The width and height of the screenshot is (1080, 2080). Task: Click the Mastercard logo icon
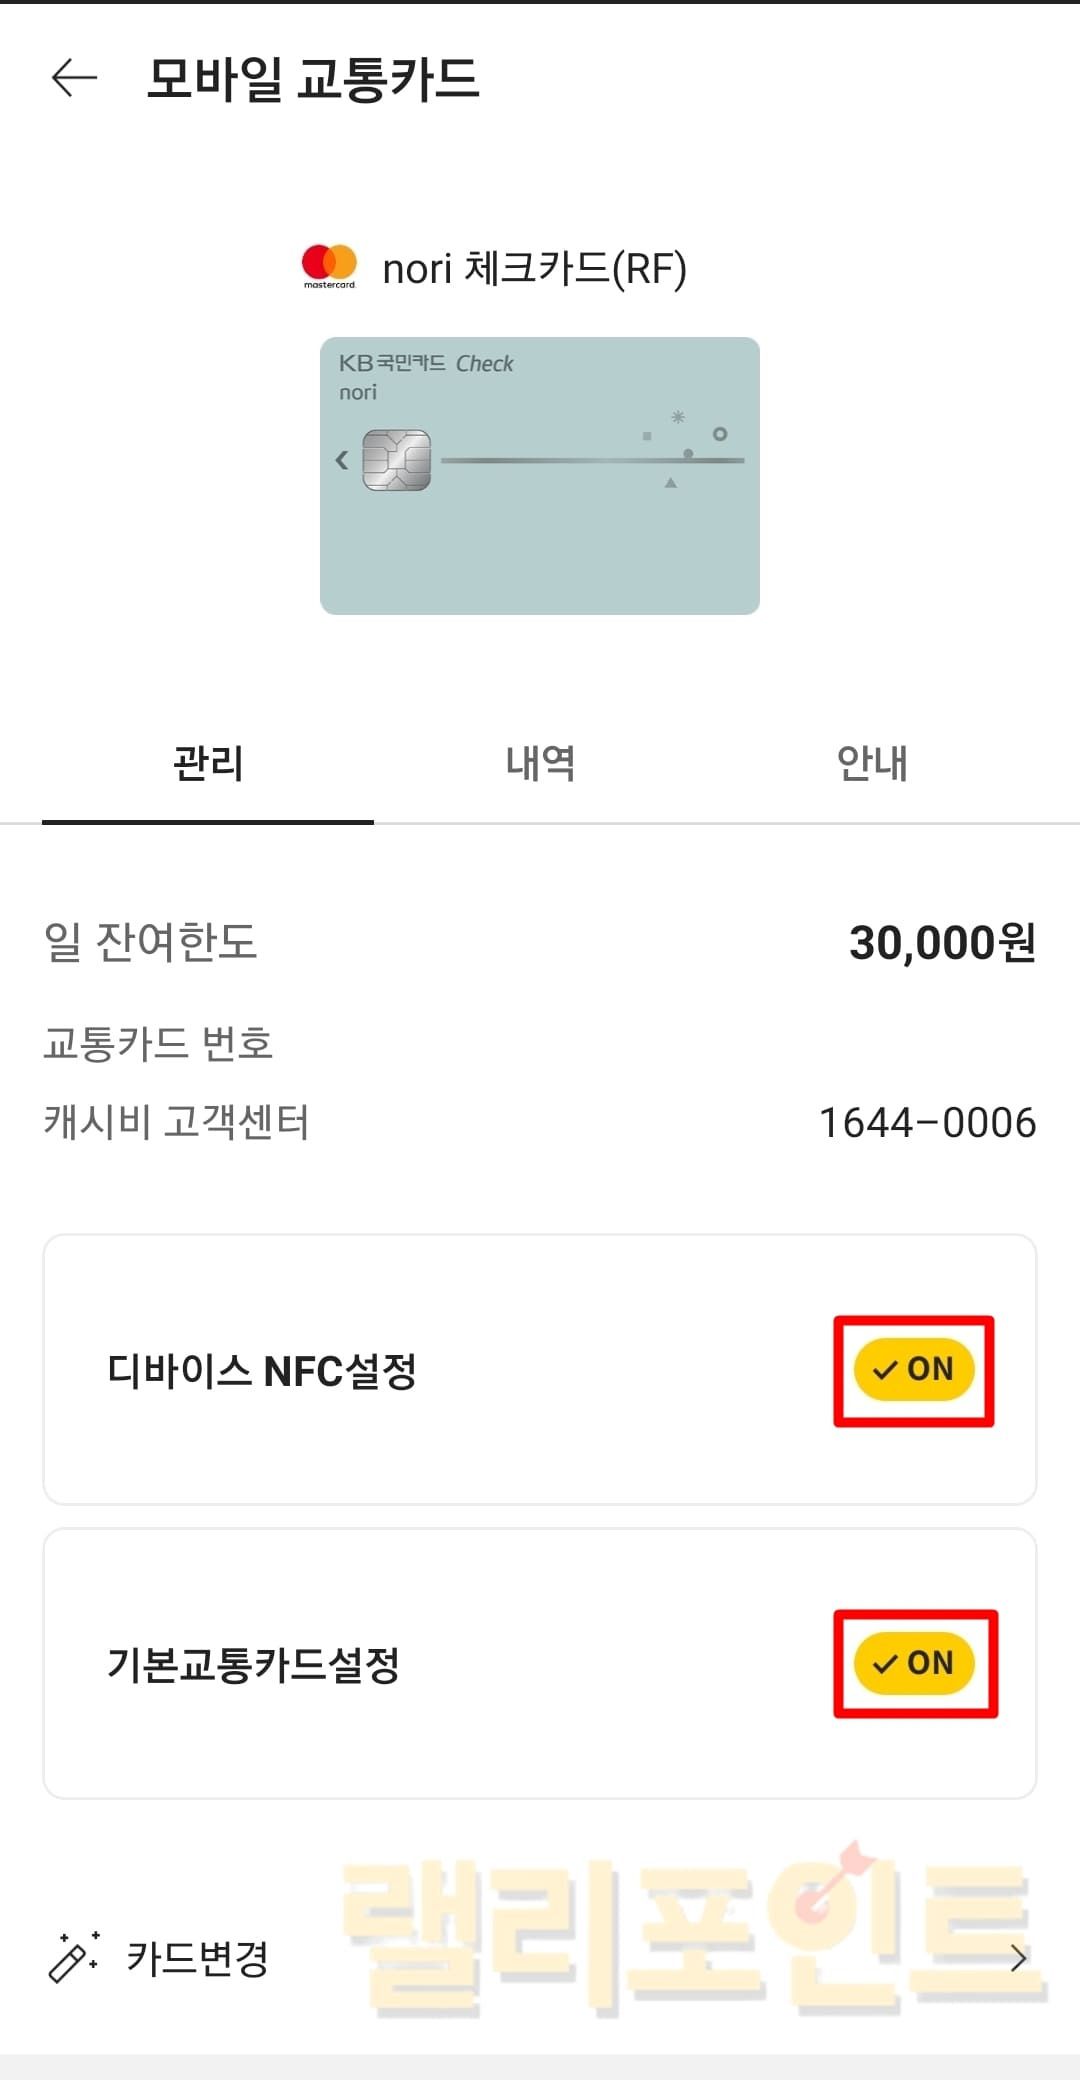point(329,266)
